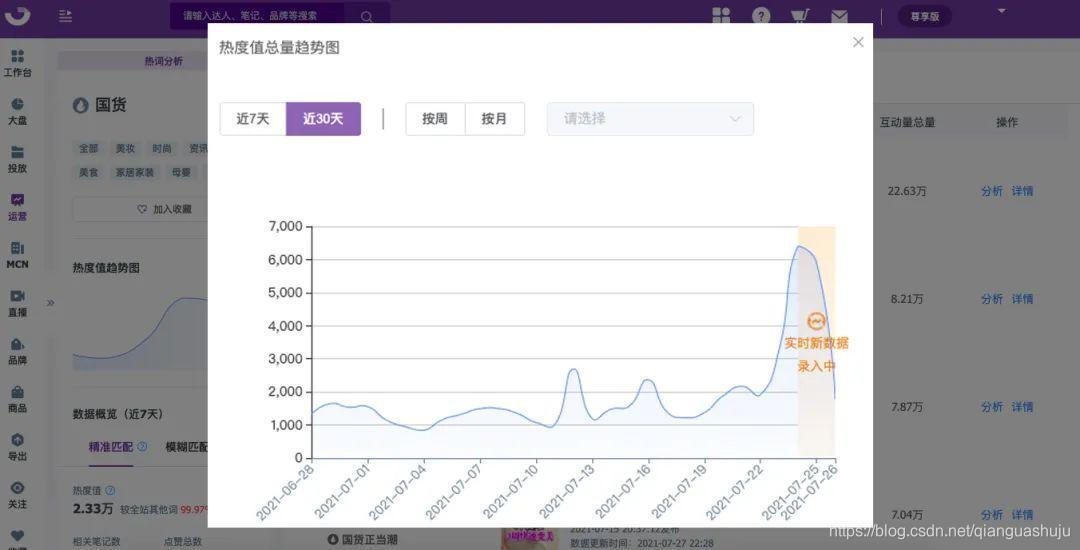The width and height of the screenshot is (1080, 550).
Task: Select the 时尚 category tag
Action: coord(162,149)
